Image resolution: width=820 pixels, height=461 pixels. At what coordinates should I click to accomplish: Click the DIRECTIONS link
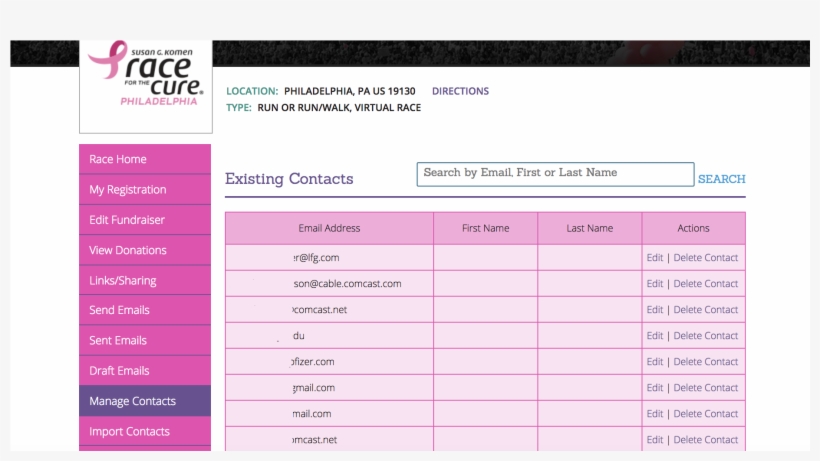click(x=460, y=91)
